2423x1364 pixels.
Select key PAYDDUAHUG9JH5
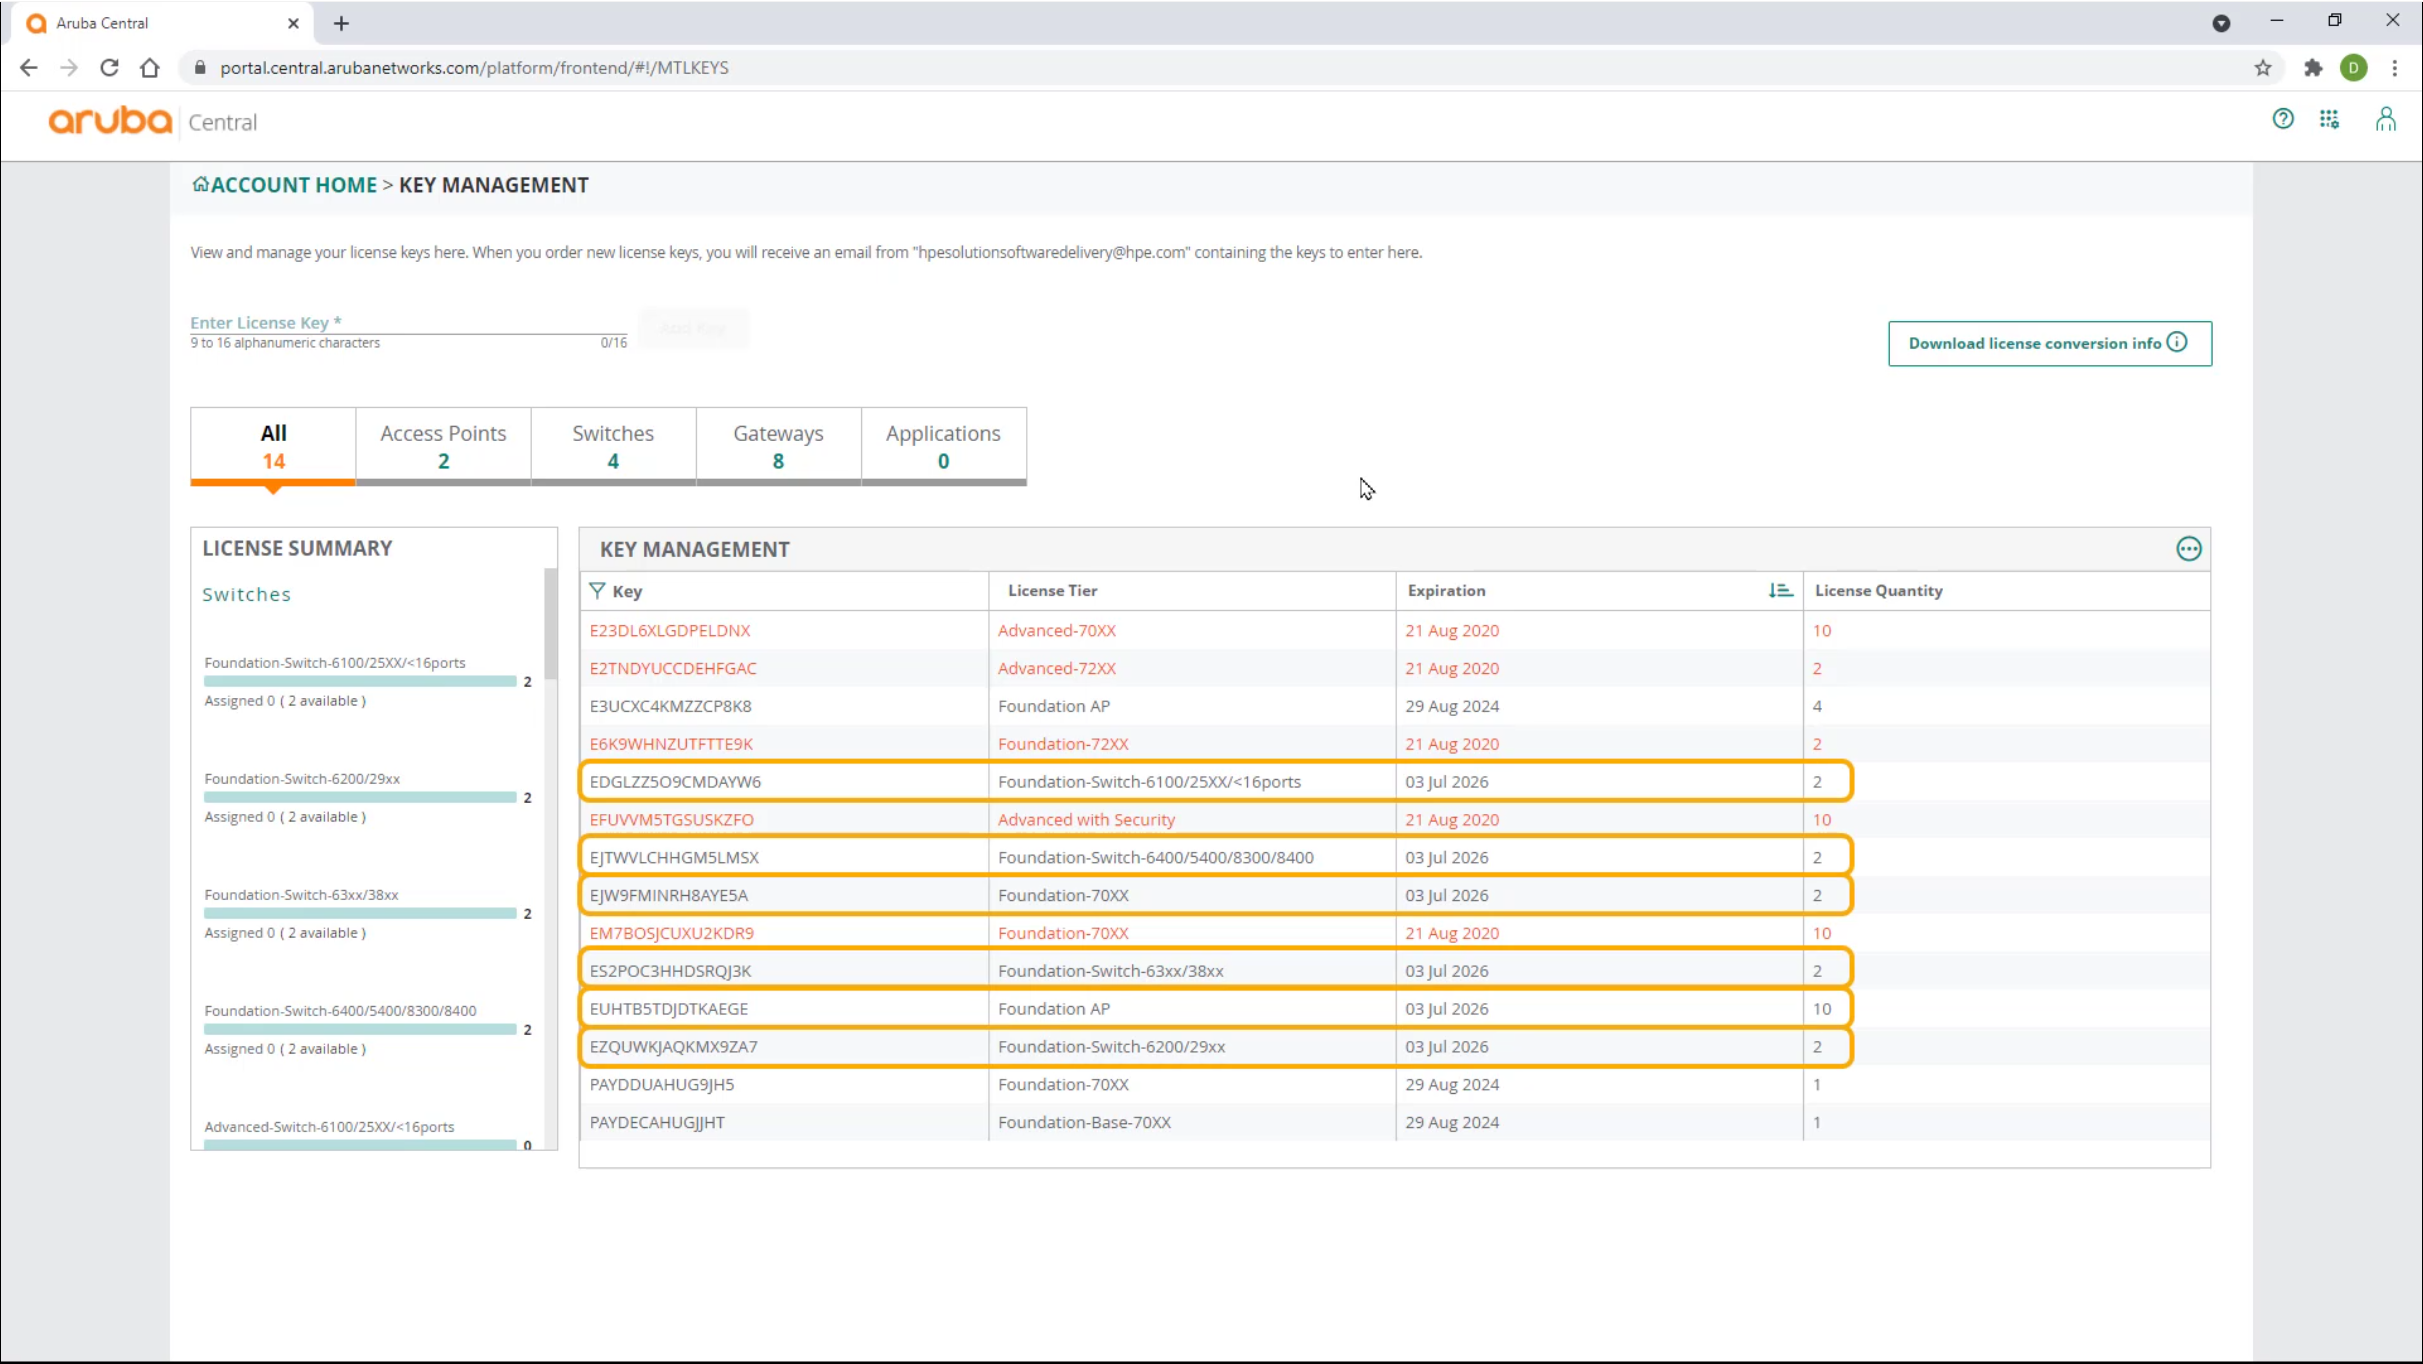(x=661, y=1085)
